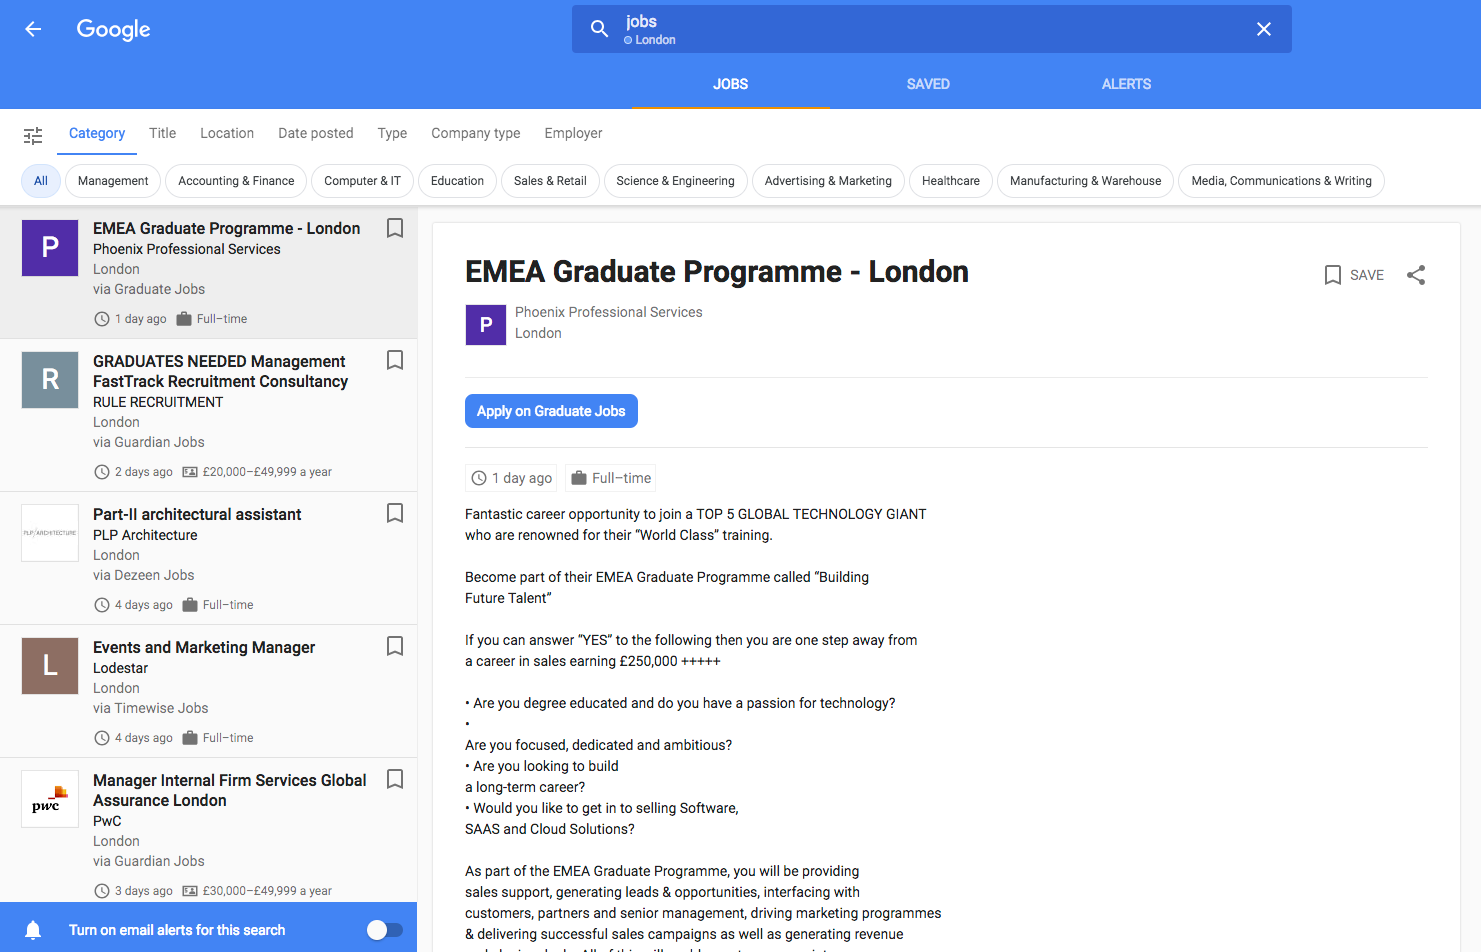Filter by Management category chip
Image resolution: width=1481 pixels, height=952 pixels.
pyautogui.click(x=113, y=181)
